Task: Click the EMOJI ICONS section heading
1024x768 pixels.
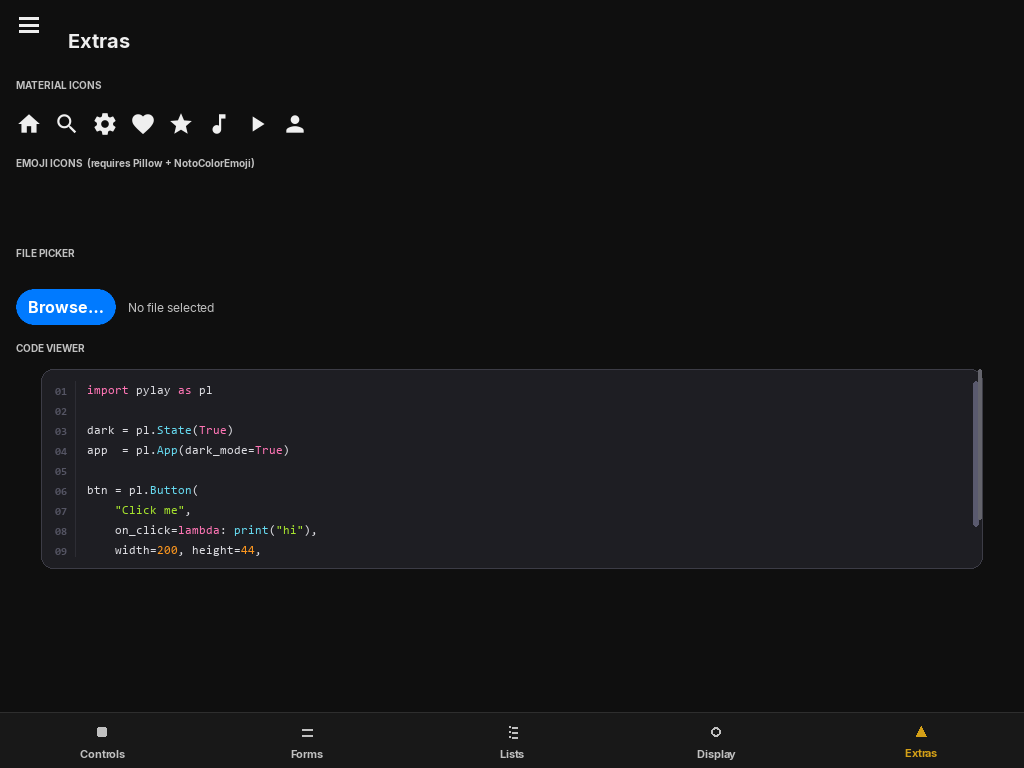Action: coord(135,163)
